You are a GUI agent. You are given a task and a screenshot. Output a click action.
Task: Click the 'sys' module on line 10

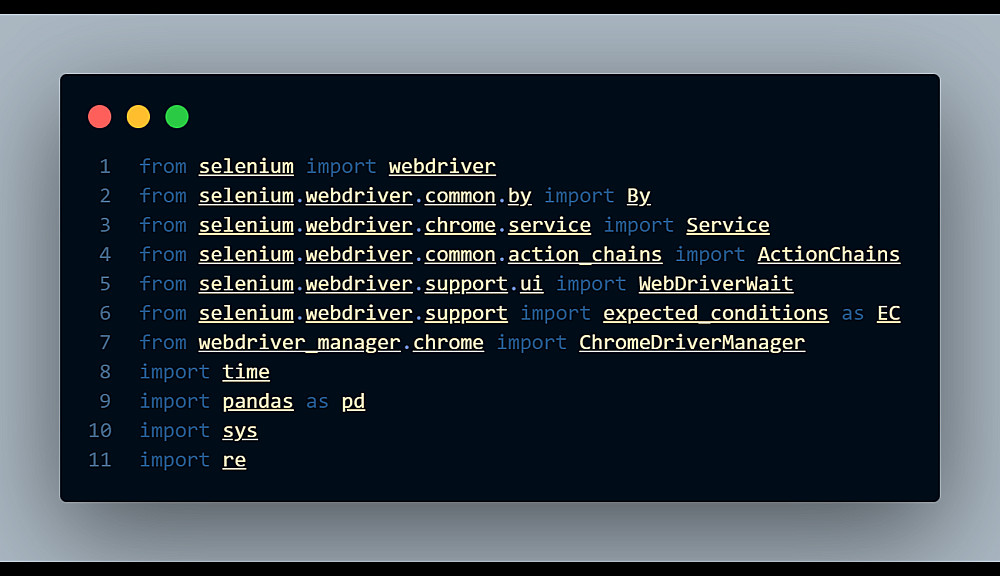coord(240,431)
